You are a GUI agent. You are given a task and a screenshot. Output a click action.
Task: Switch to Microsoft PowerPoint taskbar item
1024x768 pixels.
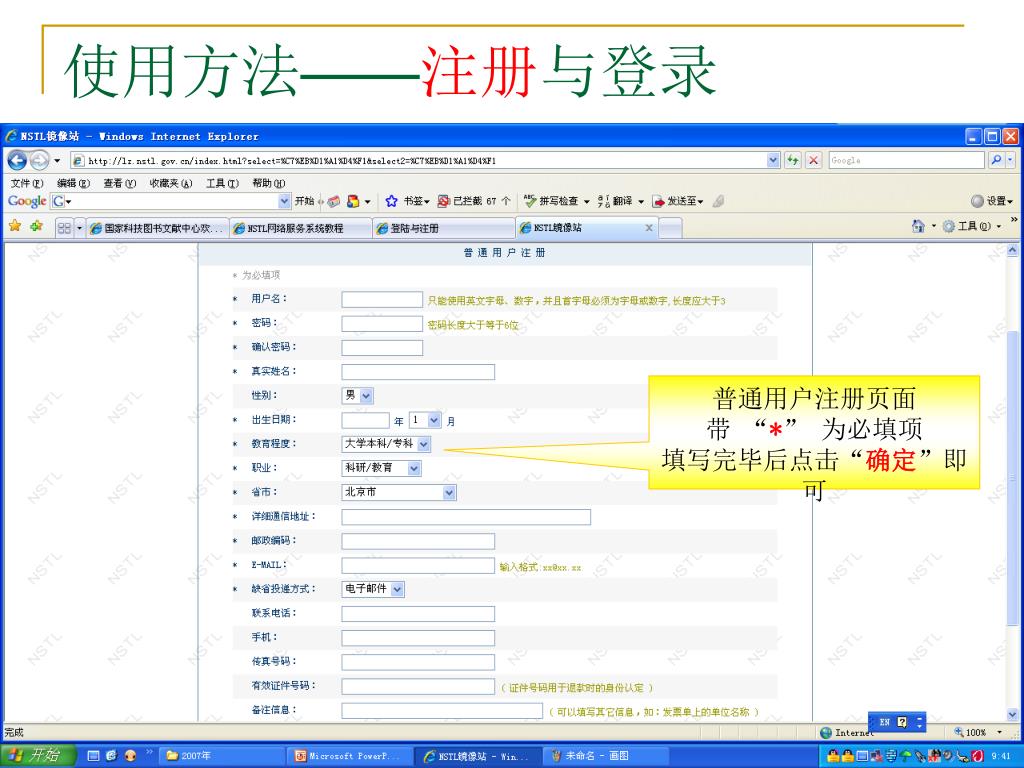coord(351,756)
